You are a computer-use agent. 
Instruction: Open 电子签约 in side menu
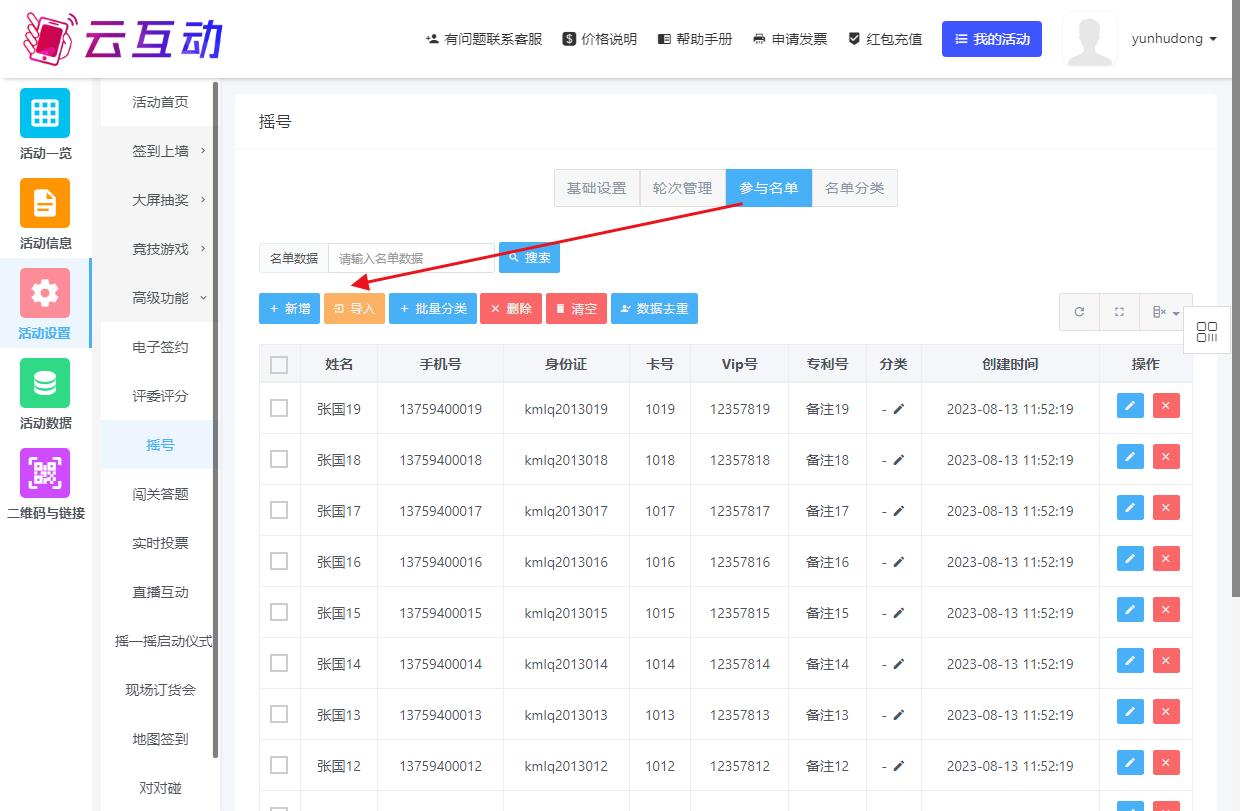(160, 347)
